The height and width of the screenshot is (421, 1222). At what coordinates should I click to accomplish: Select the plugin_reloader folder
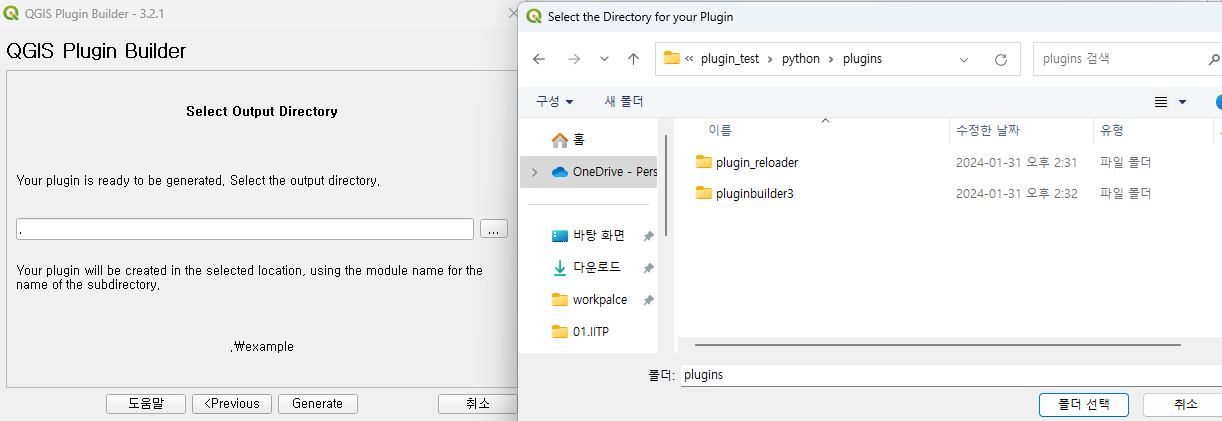click(x=757, y=162)
